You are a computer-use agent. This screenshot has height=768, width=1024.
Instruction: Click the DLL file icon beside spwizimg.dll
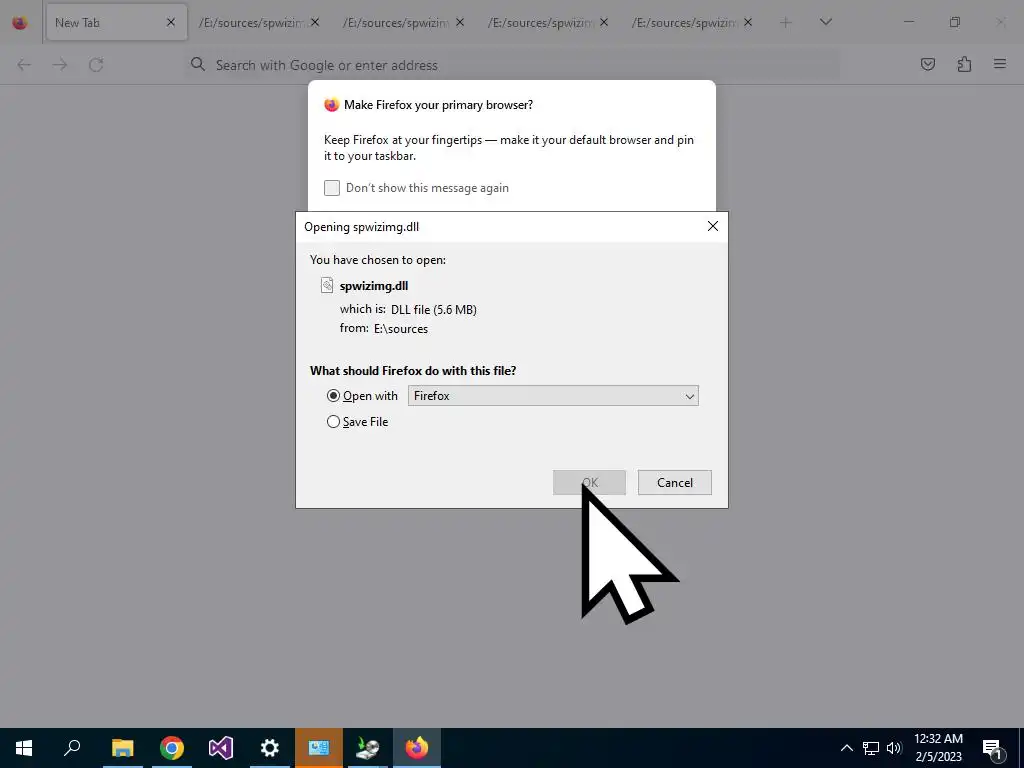coord(327,285)
